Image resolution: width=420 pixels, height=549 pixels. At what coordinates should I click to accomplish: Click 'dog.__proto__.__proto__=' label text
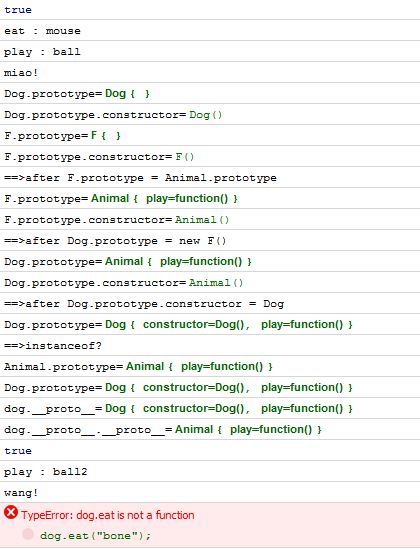tap(89, 430)
